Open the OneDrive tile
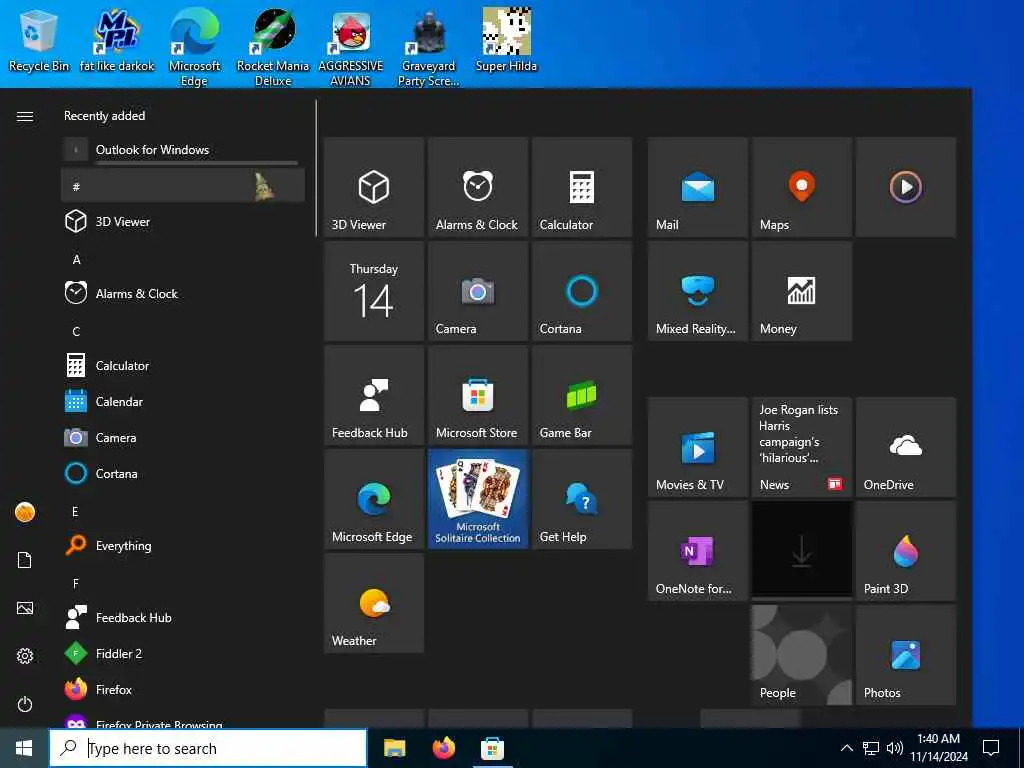The height and width of the screenshot is (768, 1024). pos(905,447)
